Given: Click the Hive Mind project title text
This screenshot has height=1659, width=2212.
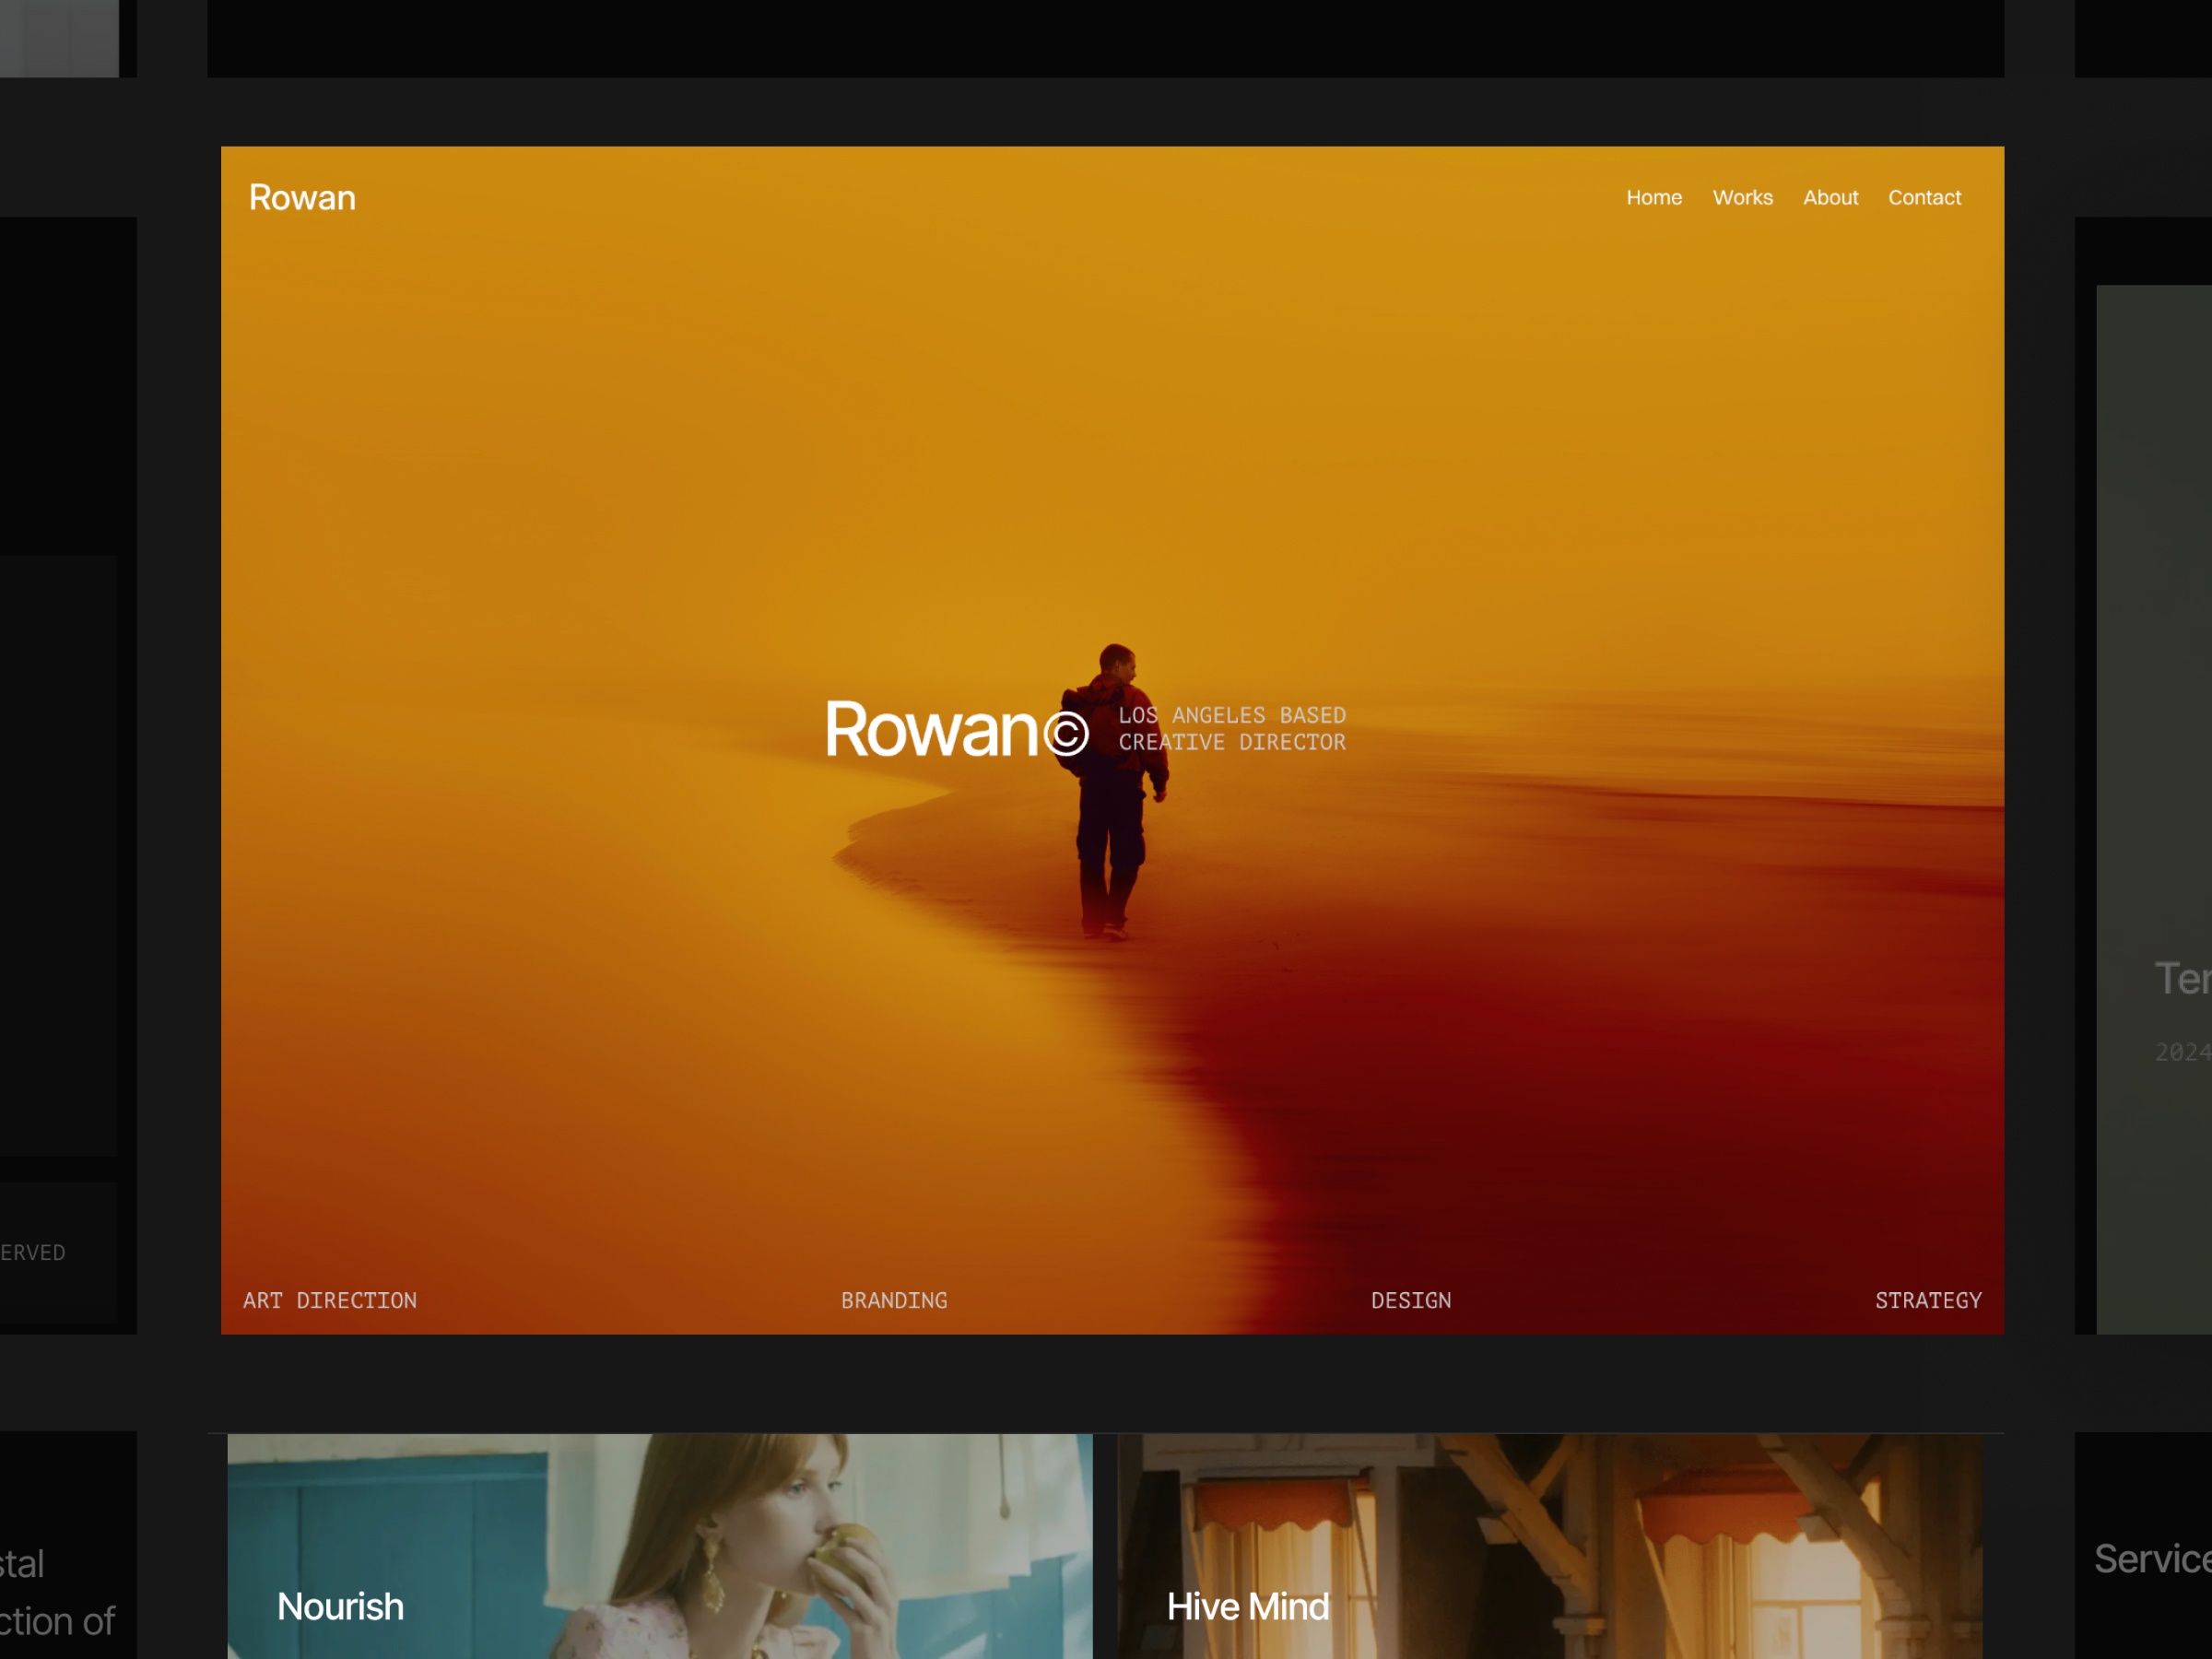Looking at the screenshot, I should coord(1249,1607).
